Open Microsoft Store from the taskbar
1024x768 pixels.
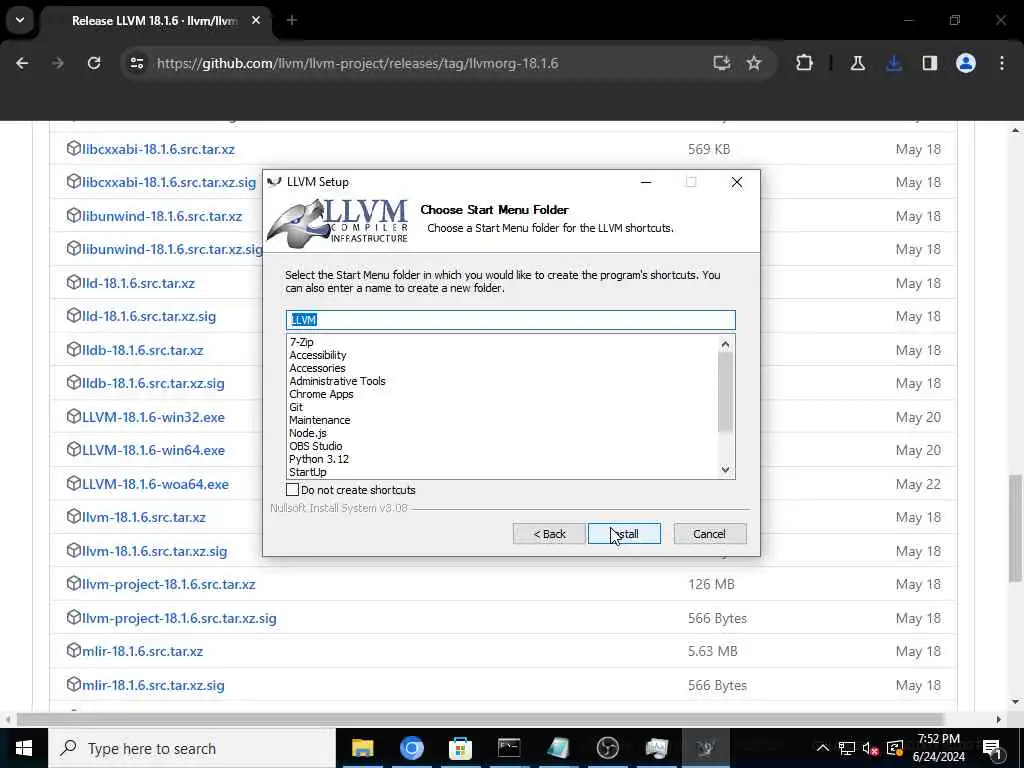pos(460,748)
